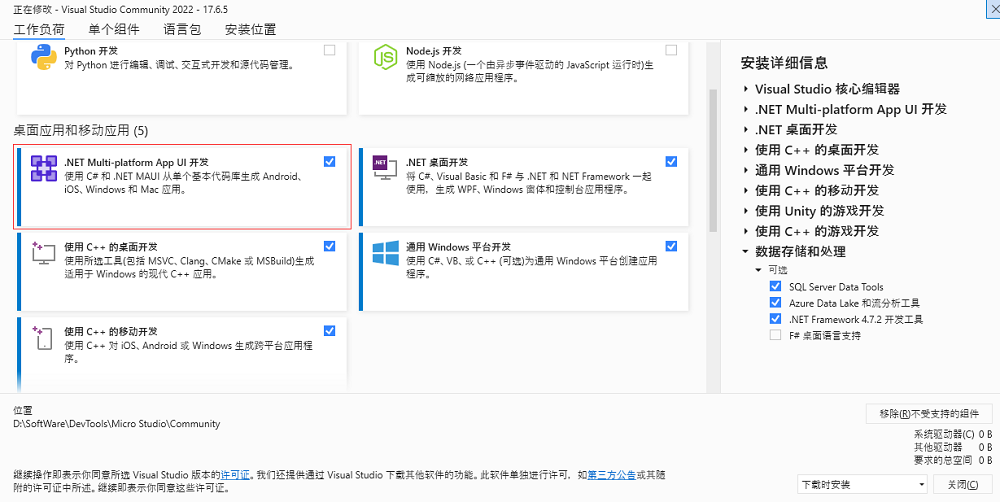
Task: Tick the Python 开发 workload checkbox
Action: coord(330,50)
